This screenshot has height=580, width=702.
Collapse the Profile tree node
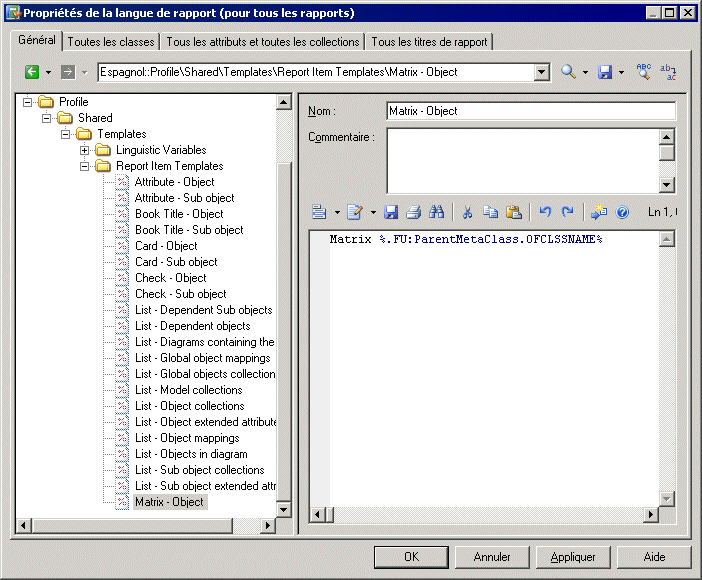pyautogui.click(x=28, y=102)
